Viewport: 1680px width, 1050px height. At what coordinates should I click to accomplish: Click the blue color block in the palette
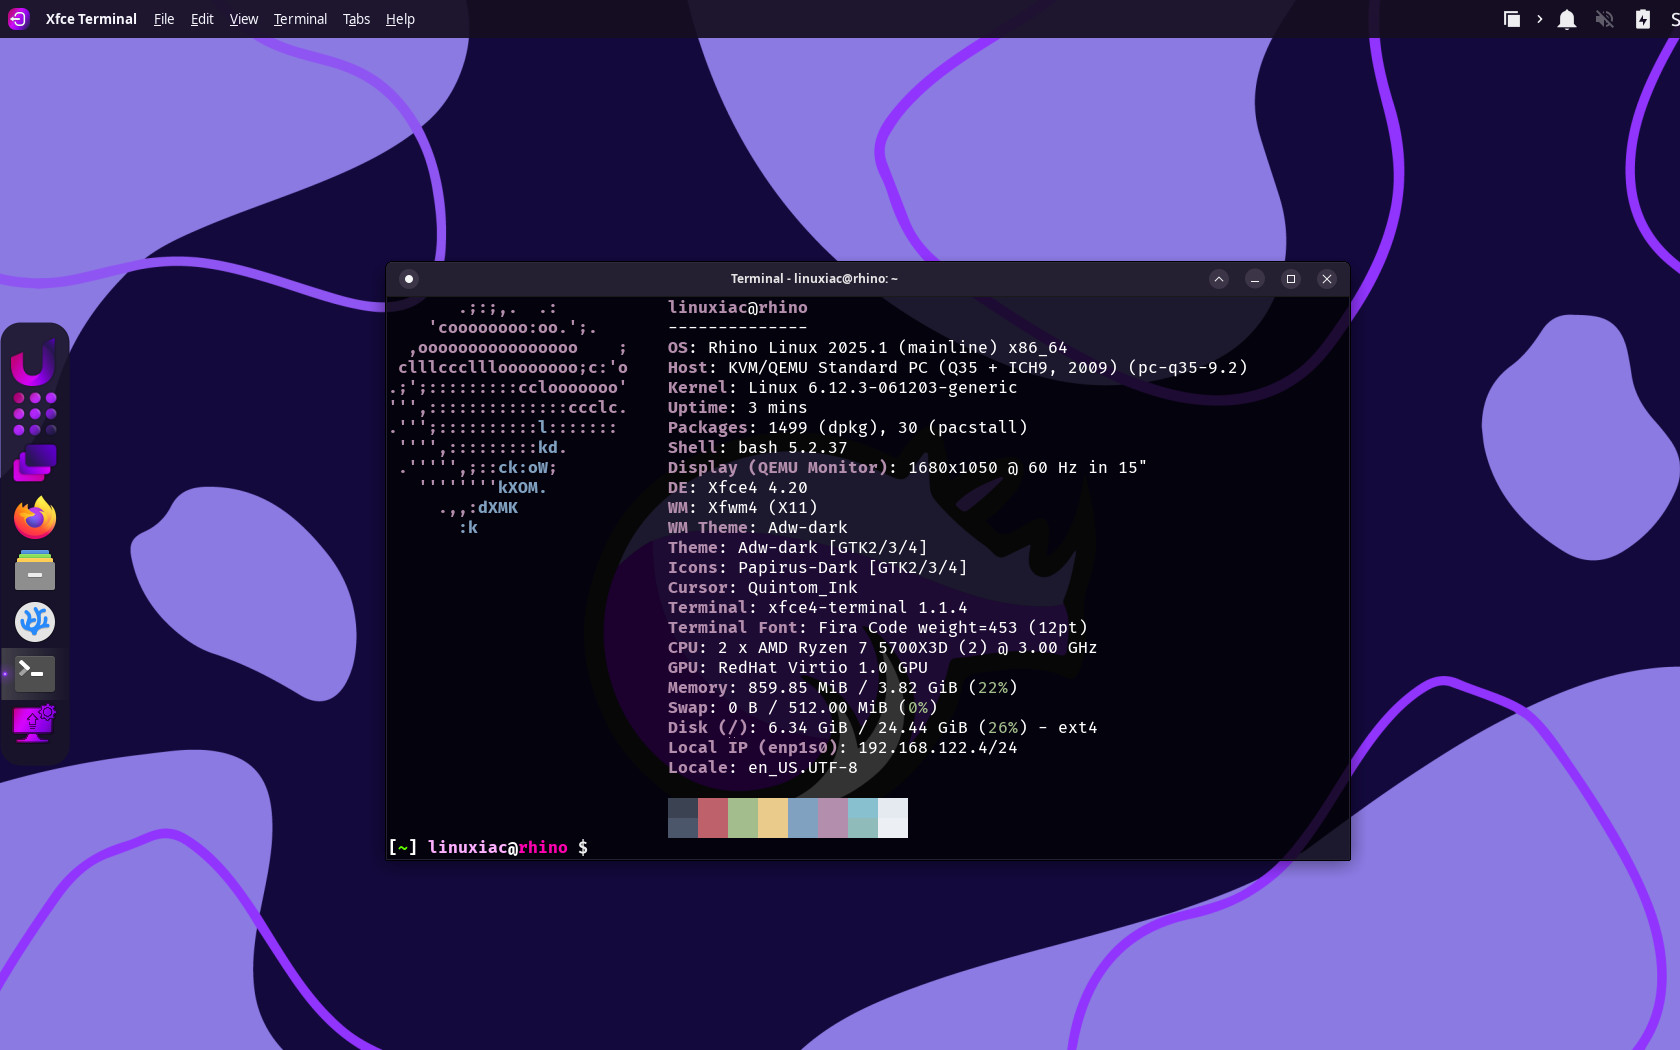803,818
